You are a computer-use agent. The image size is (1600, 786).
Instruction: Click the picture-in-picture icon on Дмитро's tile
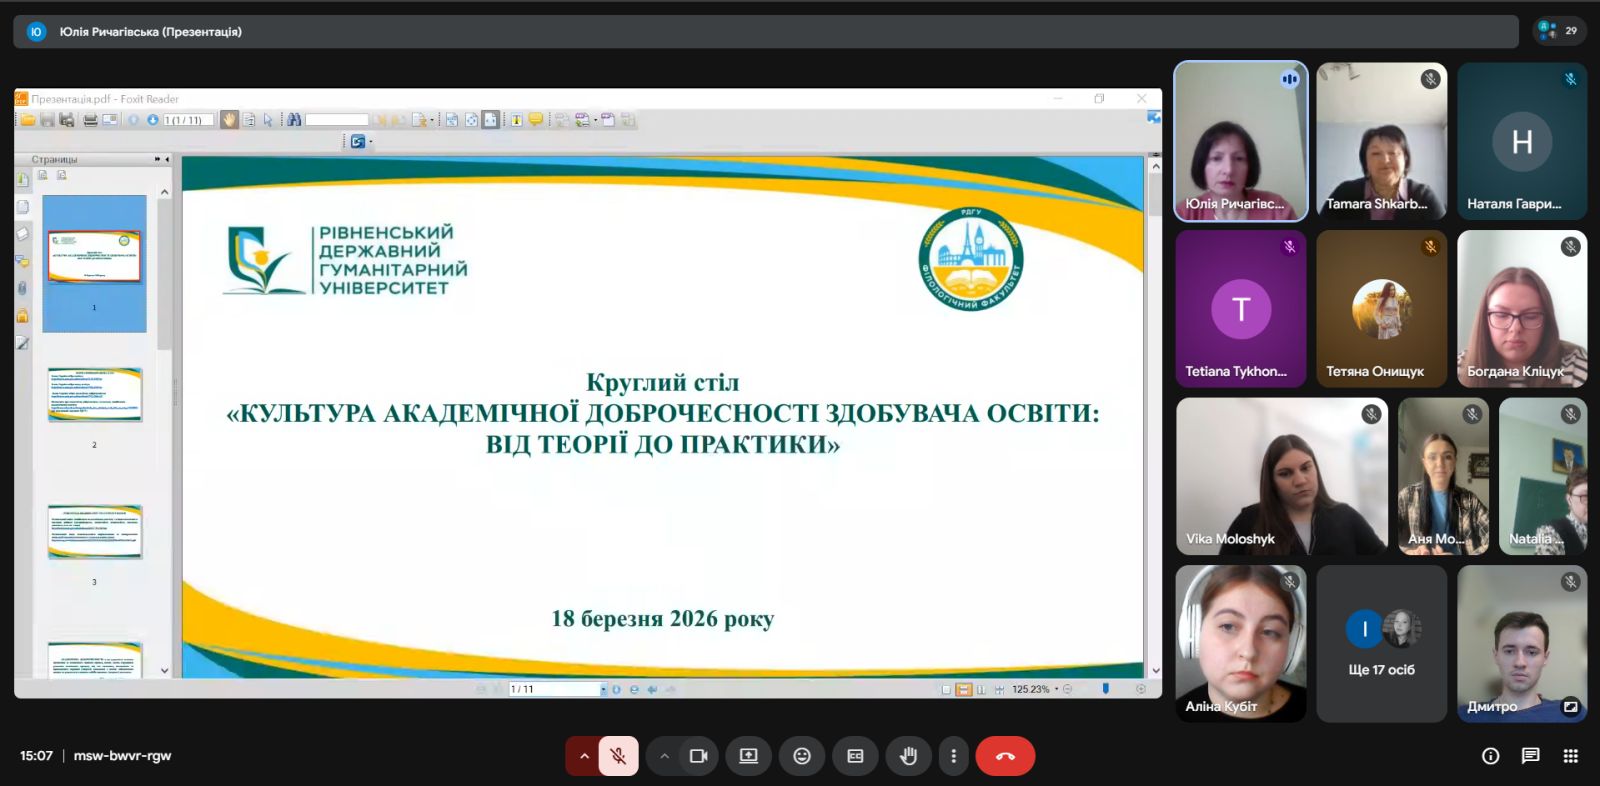pyautogui.click(x=1570, y=706)
